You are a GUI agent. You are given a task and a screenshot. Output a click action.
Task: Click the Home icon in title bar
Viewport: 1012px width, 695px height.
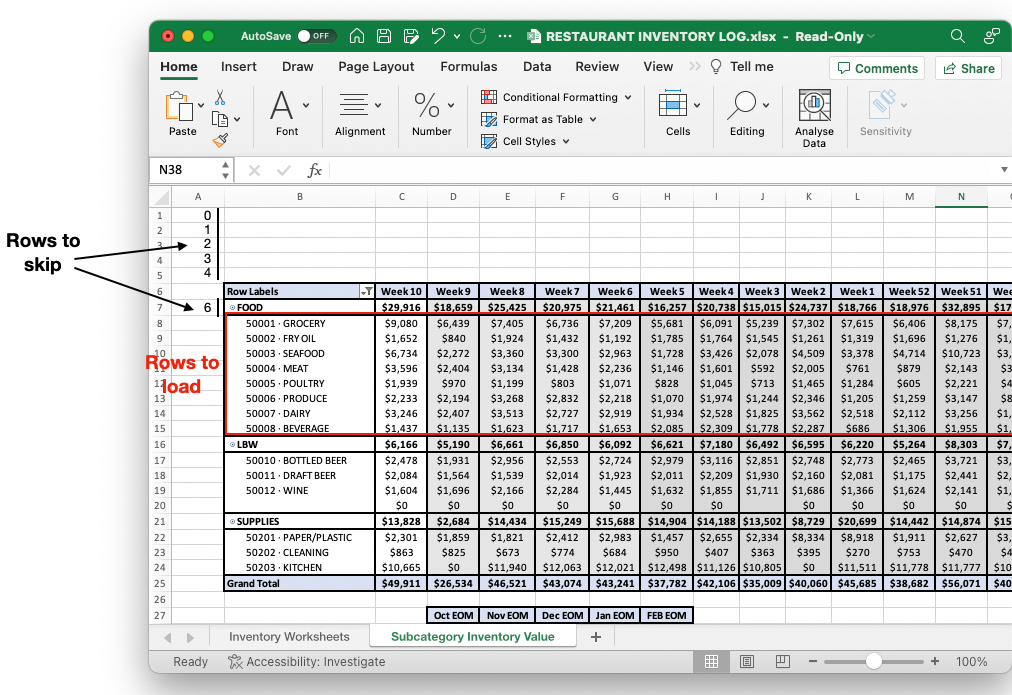tap(357, 36)
